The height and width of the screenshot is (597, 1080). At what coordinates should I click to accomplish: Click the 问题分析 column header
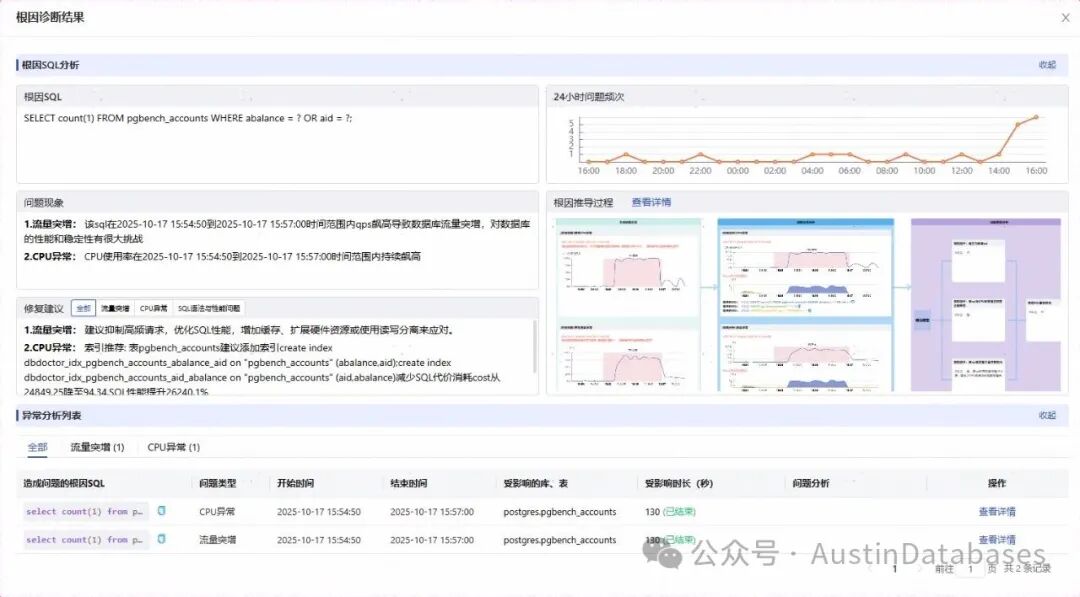811,483
